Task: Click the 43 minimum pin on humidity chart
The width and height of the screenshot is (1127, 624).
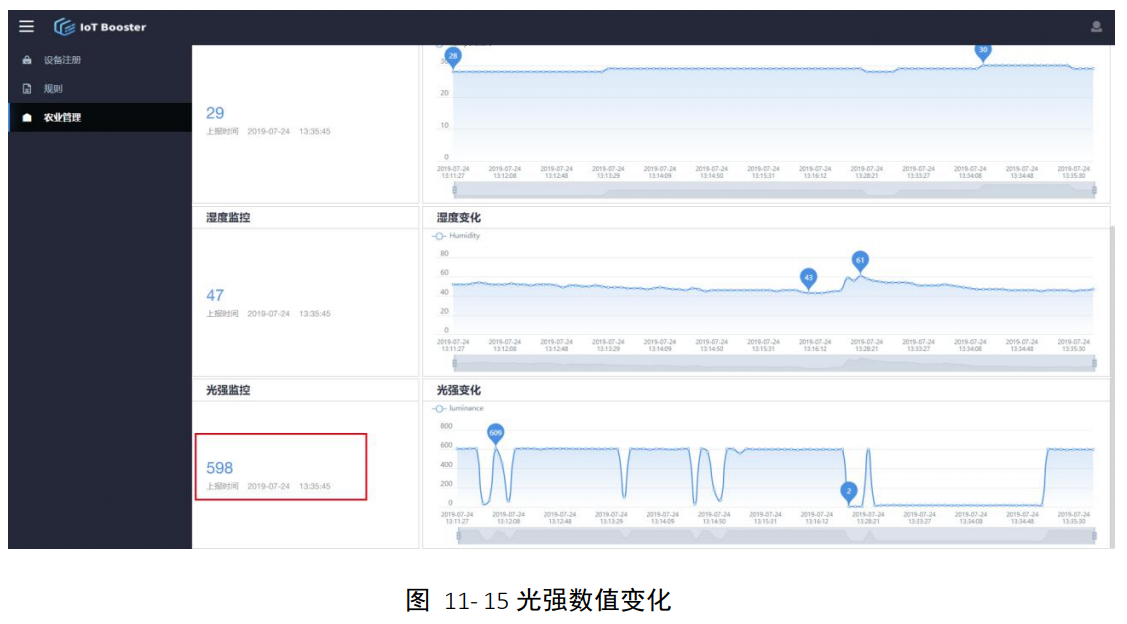Action: (x=809, y=279)
